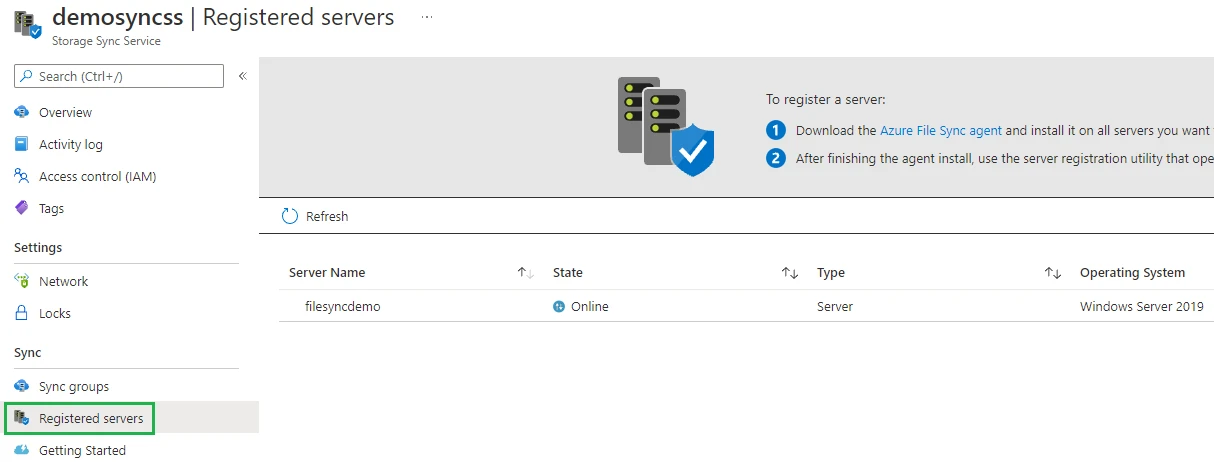Screen dimensions: 1214x462
Task: Open Access control (IAM)
Action: pos(97,177)
